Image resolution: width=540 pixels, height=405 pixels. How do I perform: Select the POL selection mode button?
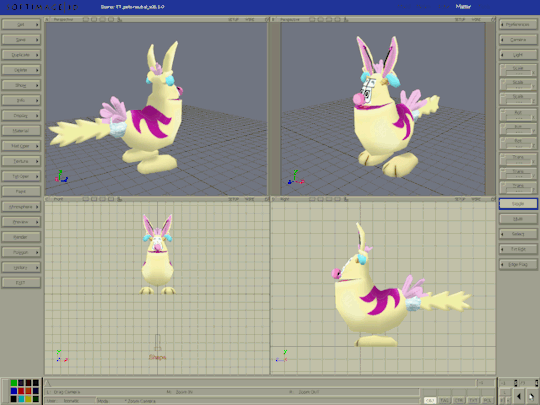tap(487, 401)
